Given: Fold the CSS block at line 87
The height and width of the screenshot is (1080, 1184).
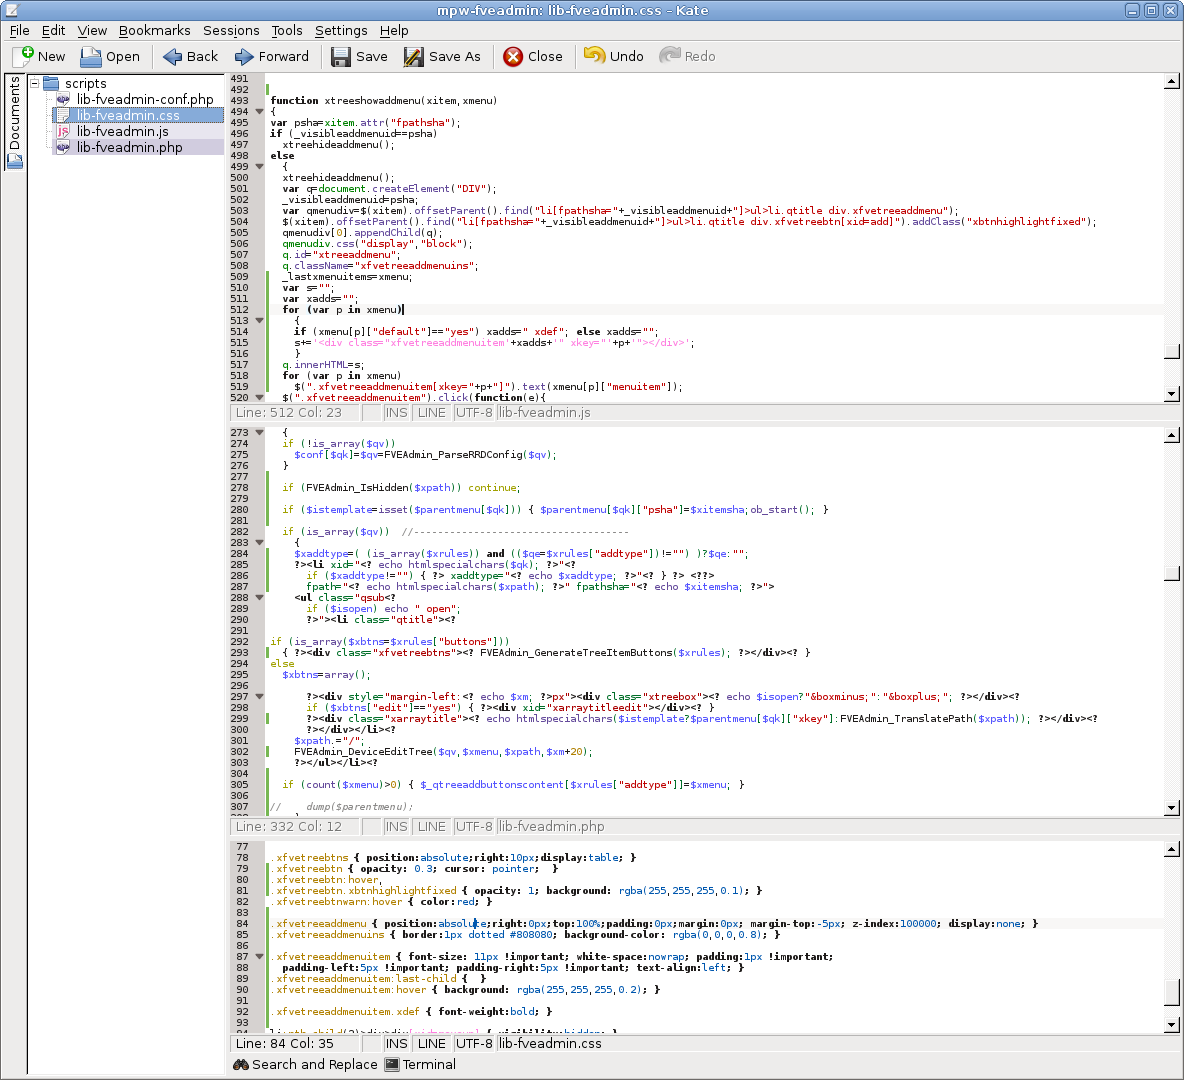Looking at the screenshot, I should coord(260,956).
